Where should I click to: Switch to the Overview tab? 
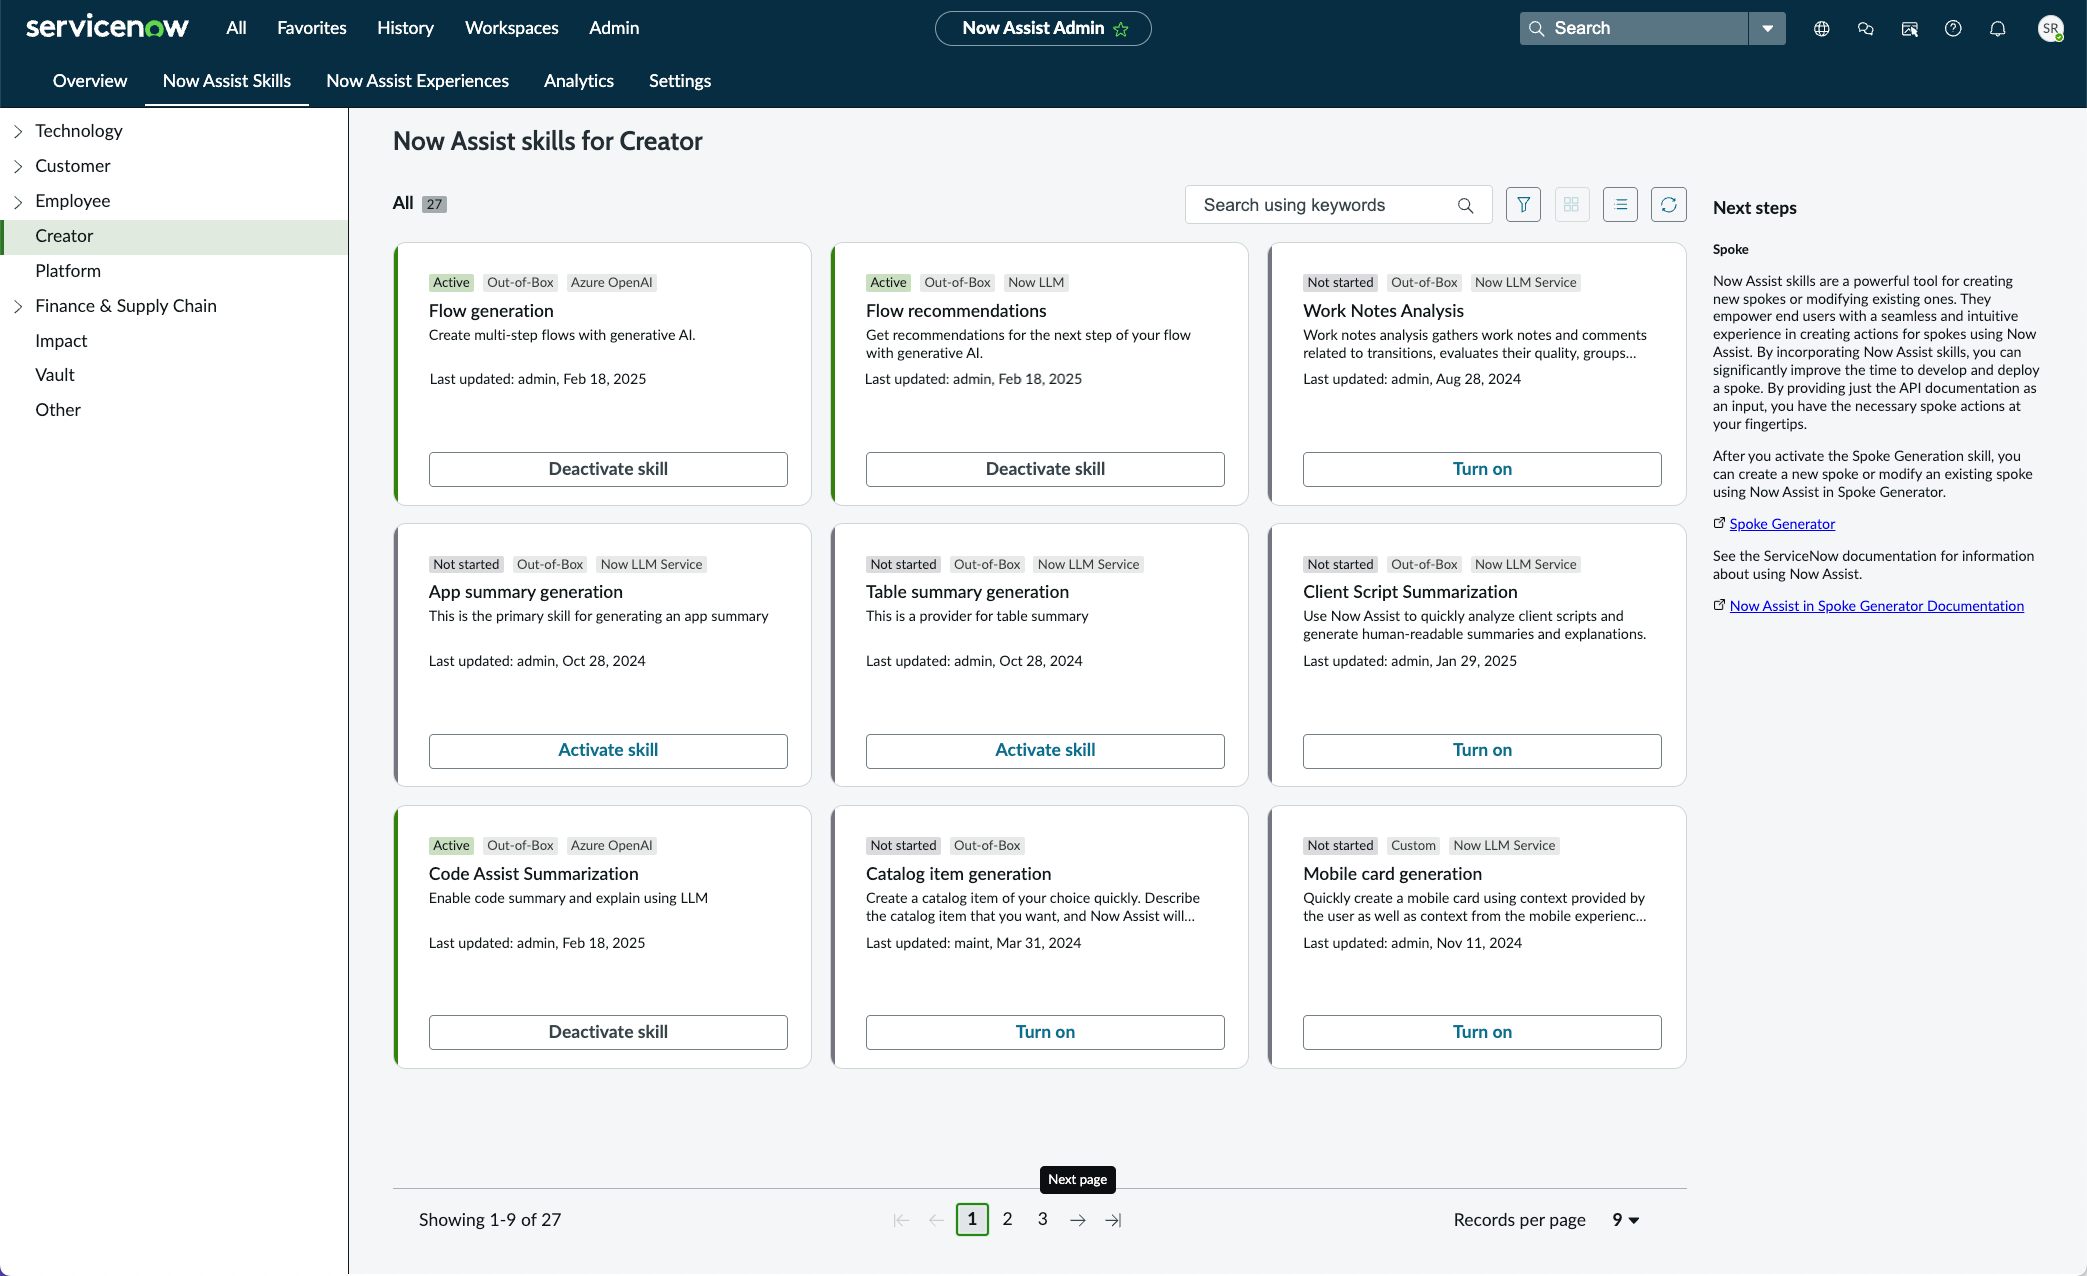point(90,81)
